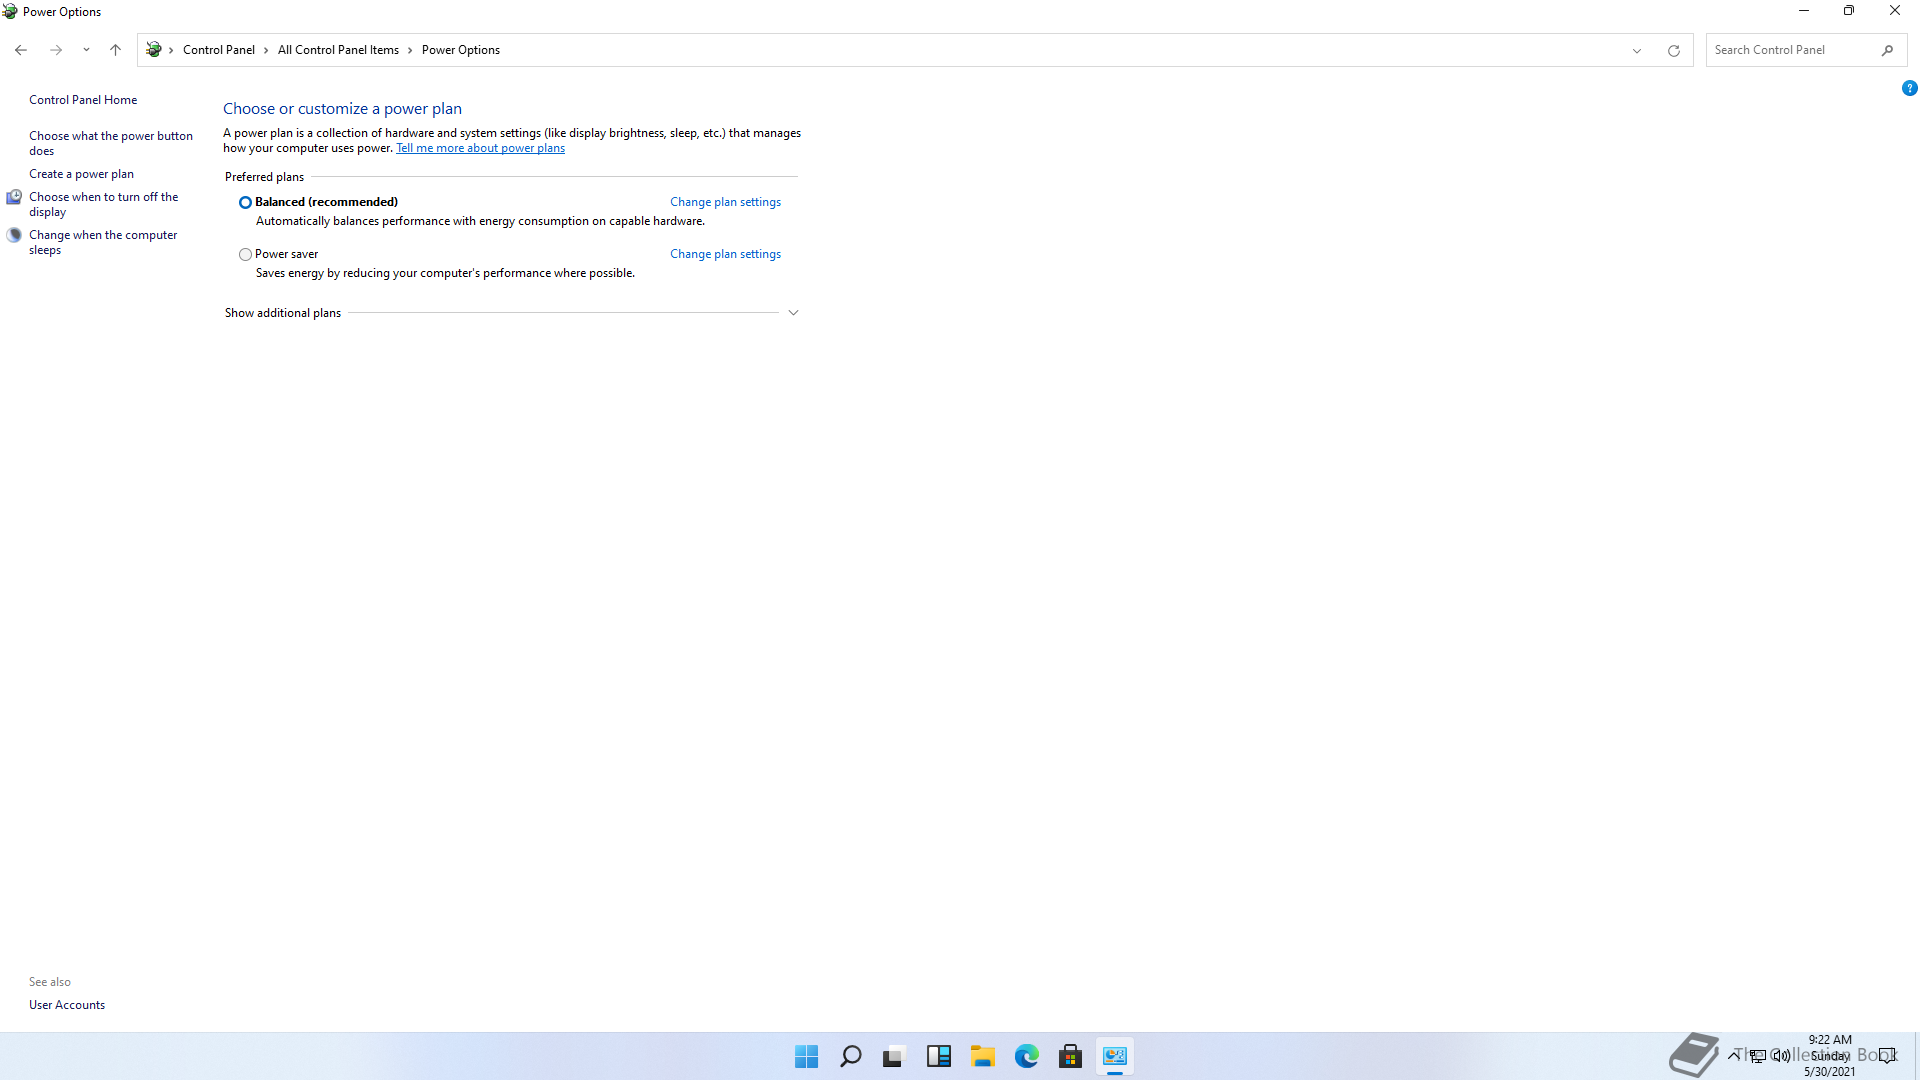Refresh the Power Options page

(x=1674, y=50)
